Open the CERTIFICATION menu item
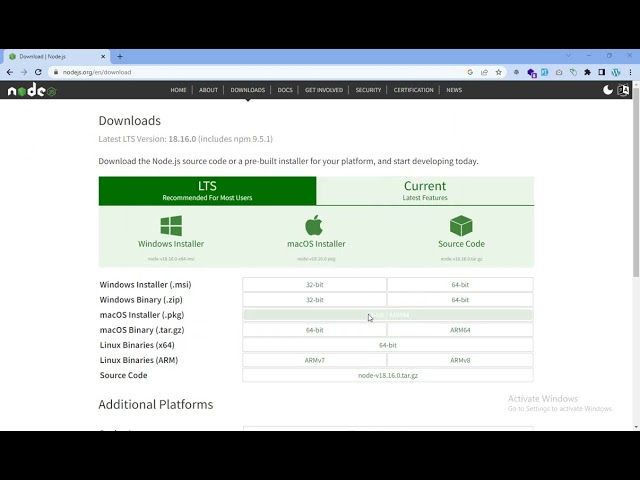 point(413,90)
